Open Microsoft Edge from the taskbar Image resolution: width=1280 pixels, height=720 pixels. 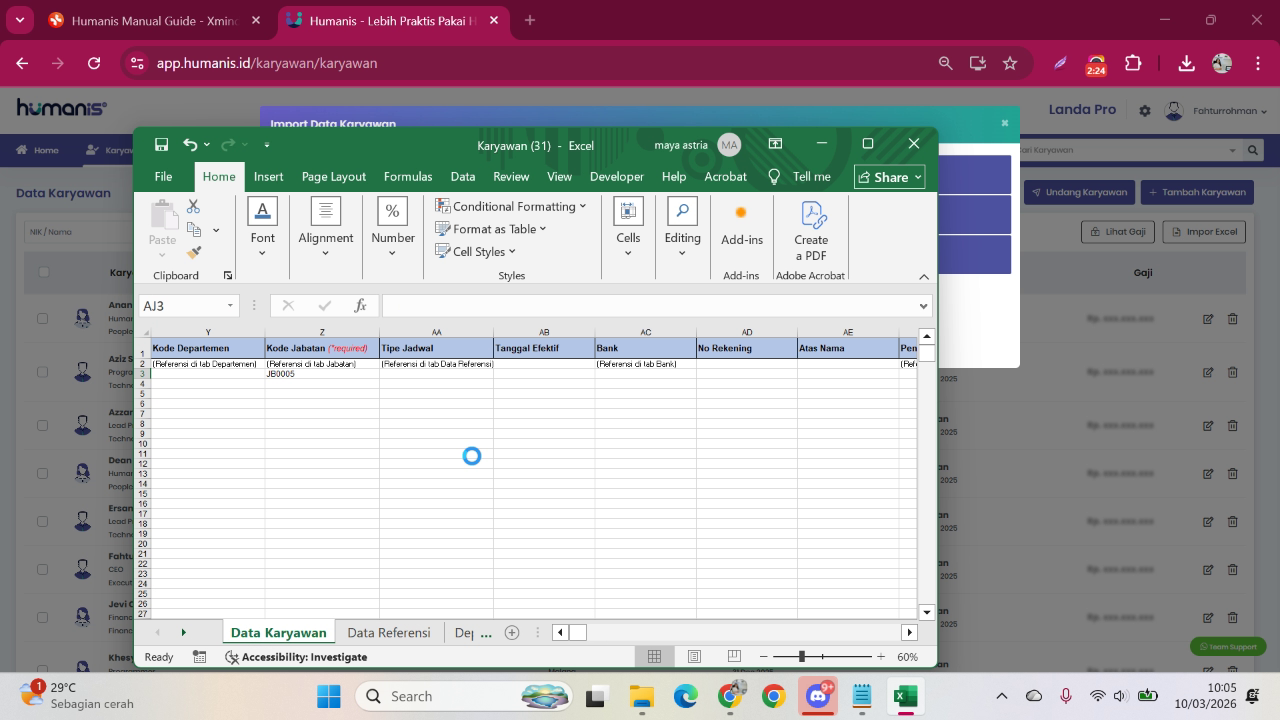coord(685,696)
